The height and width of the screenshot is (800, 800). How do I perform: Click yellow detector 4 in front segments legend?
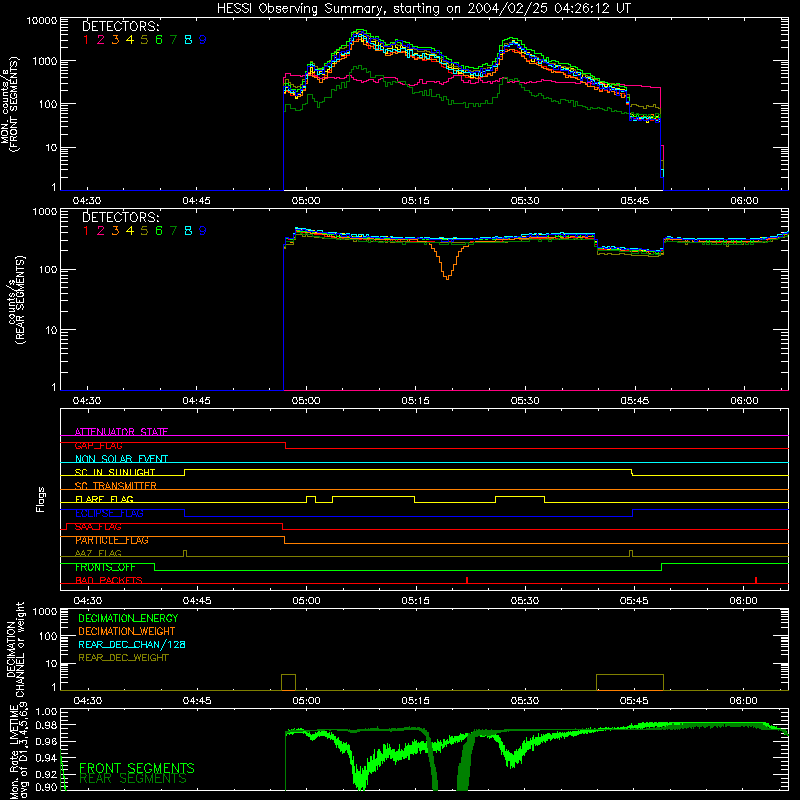[x=130, y=40]
